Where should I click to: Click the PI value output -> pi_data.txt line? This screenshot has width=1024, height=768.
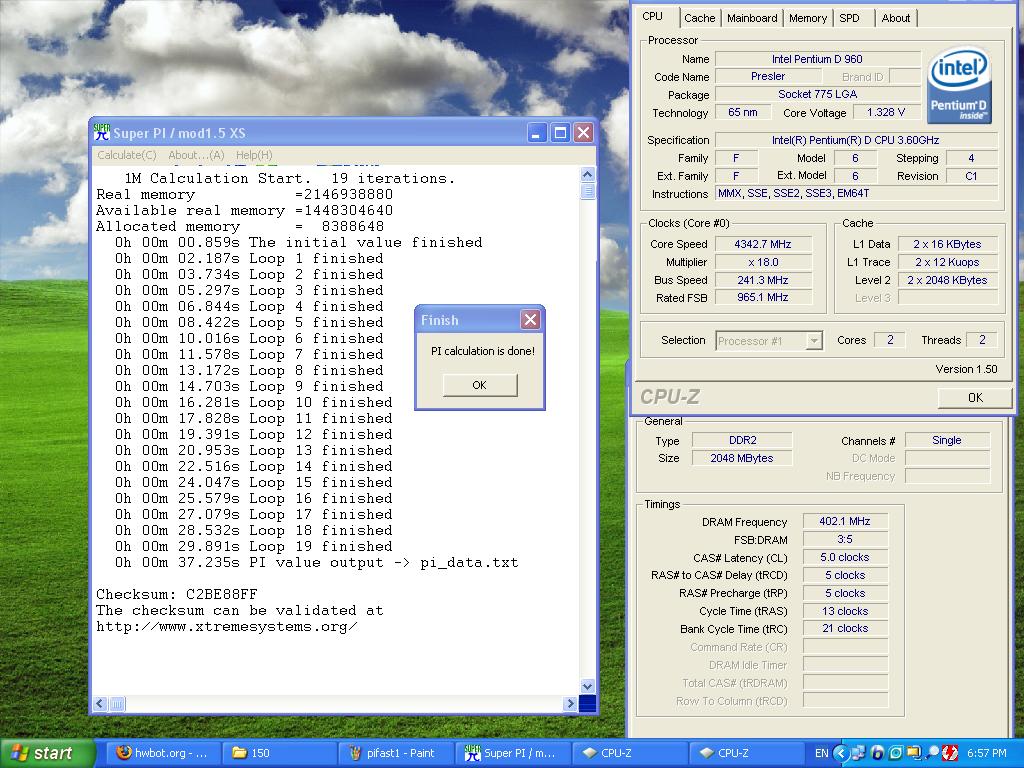[x=317, y=562]
